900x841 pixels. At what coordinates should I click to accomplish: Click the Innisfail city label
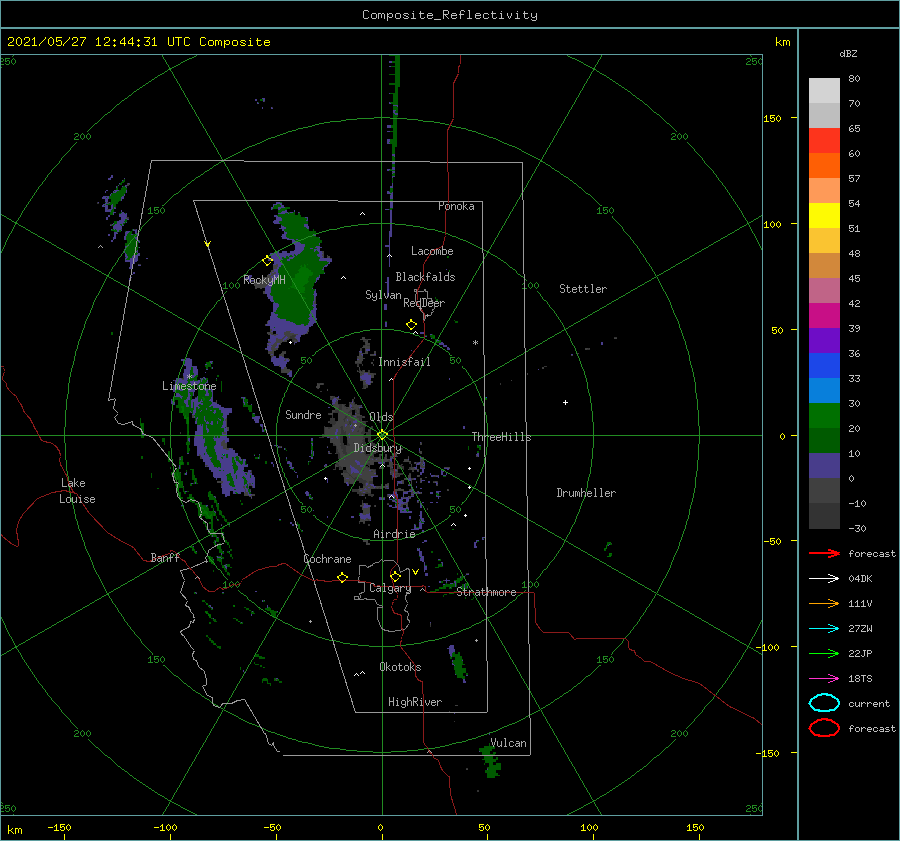click(x=404, y=362)
